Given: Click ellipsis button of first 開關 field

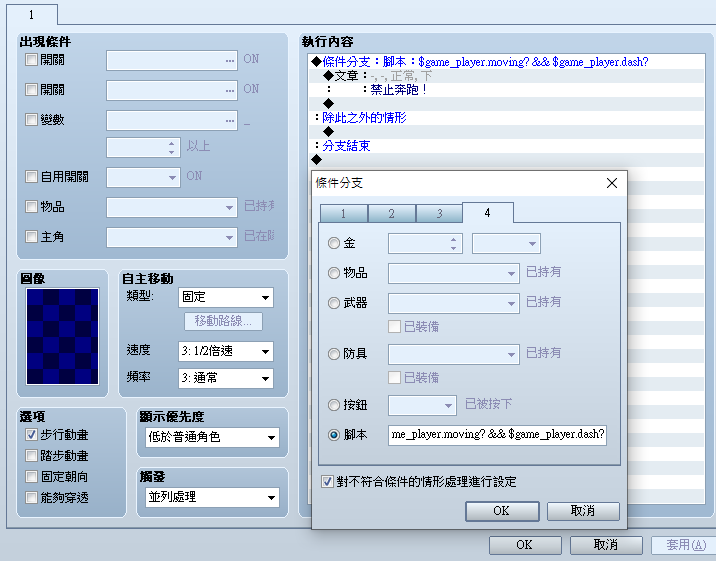Looking at the screenshot, I should coord(229,60).
